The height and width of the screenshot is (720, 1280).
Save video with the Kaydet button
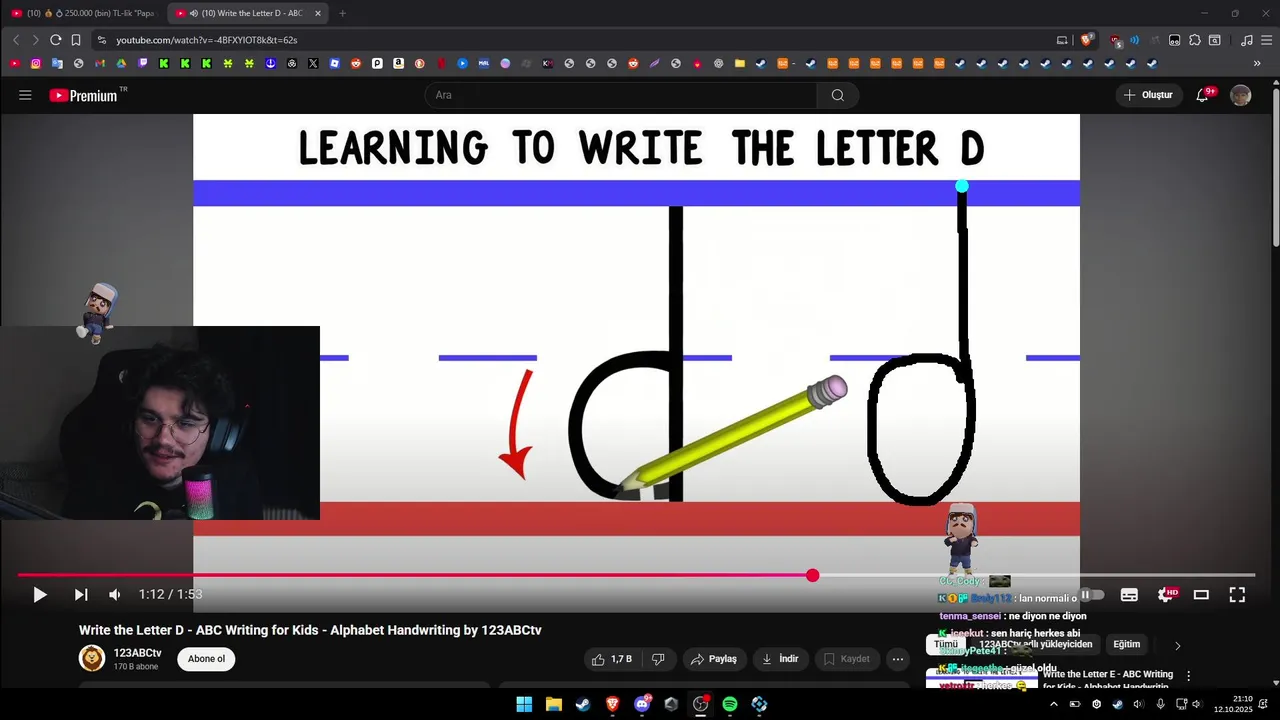coord(846,659)
